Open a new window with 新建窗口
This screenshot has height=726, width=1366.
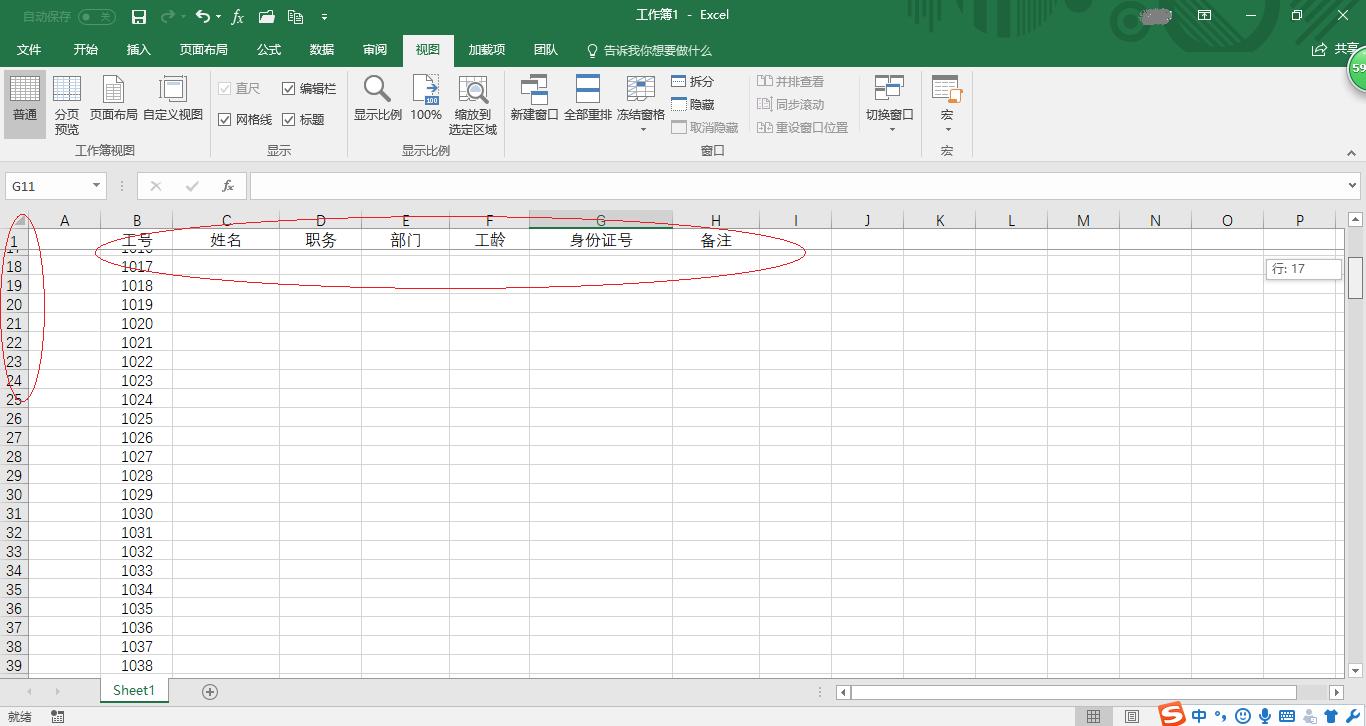(534, 100)
